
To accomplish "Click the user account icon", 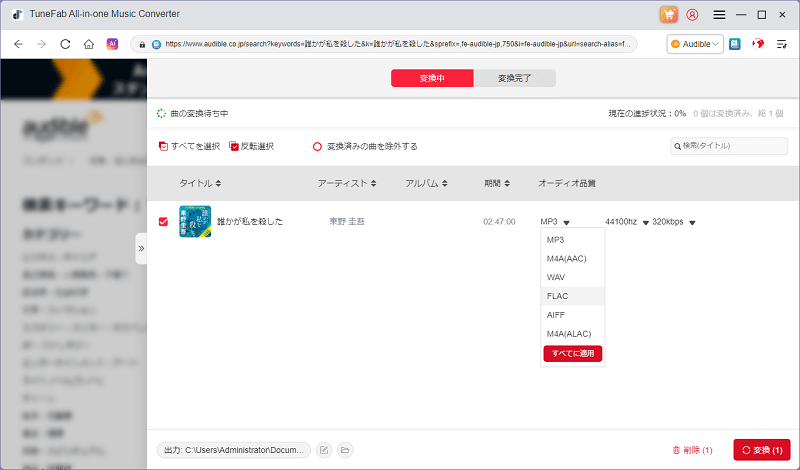I will point(694,15).
